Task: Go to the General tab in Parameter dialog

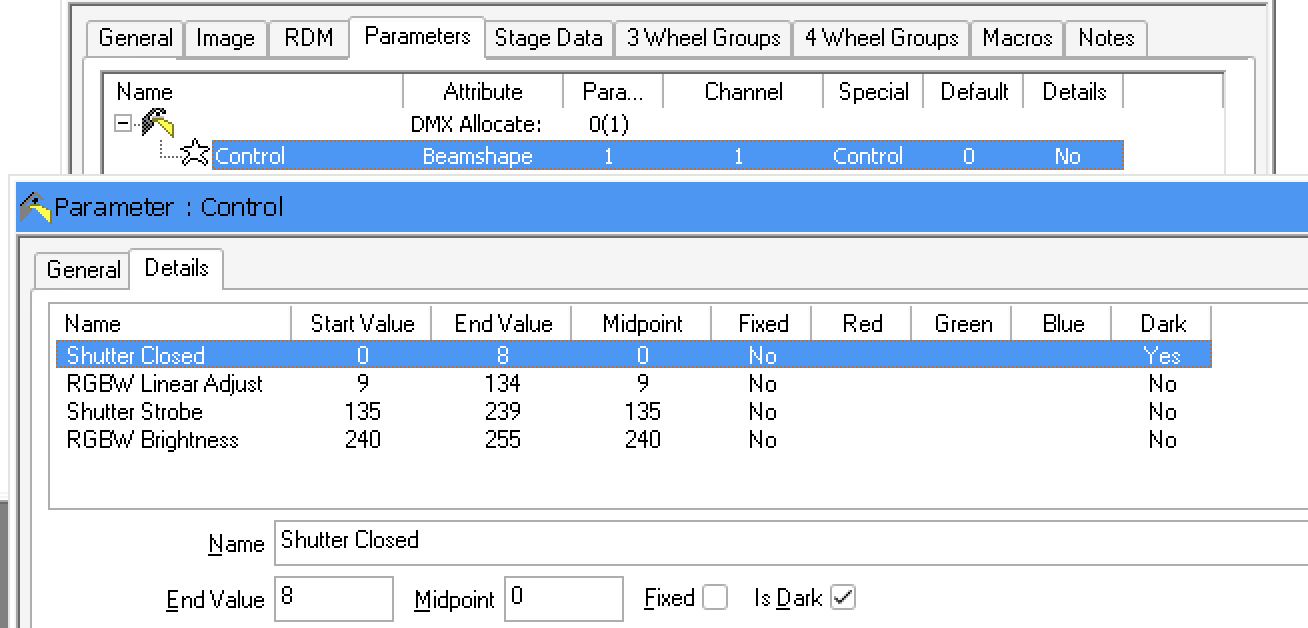Action: tap(83, 270)
